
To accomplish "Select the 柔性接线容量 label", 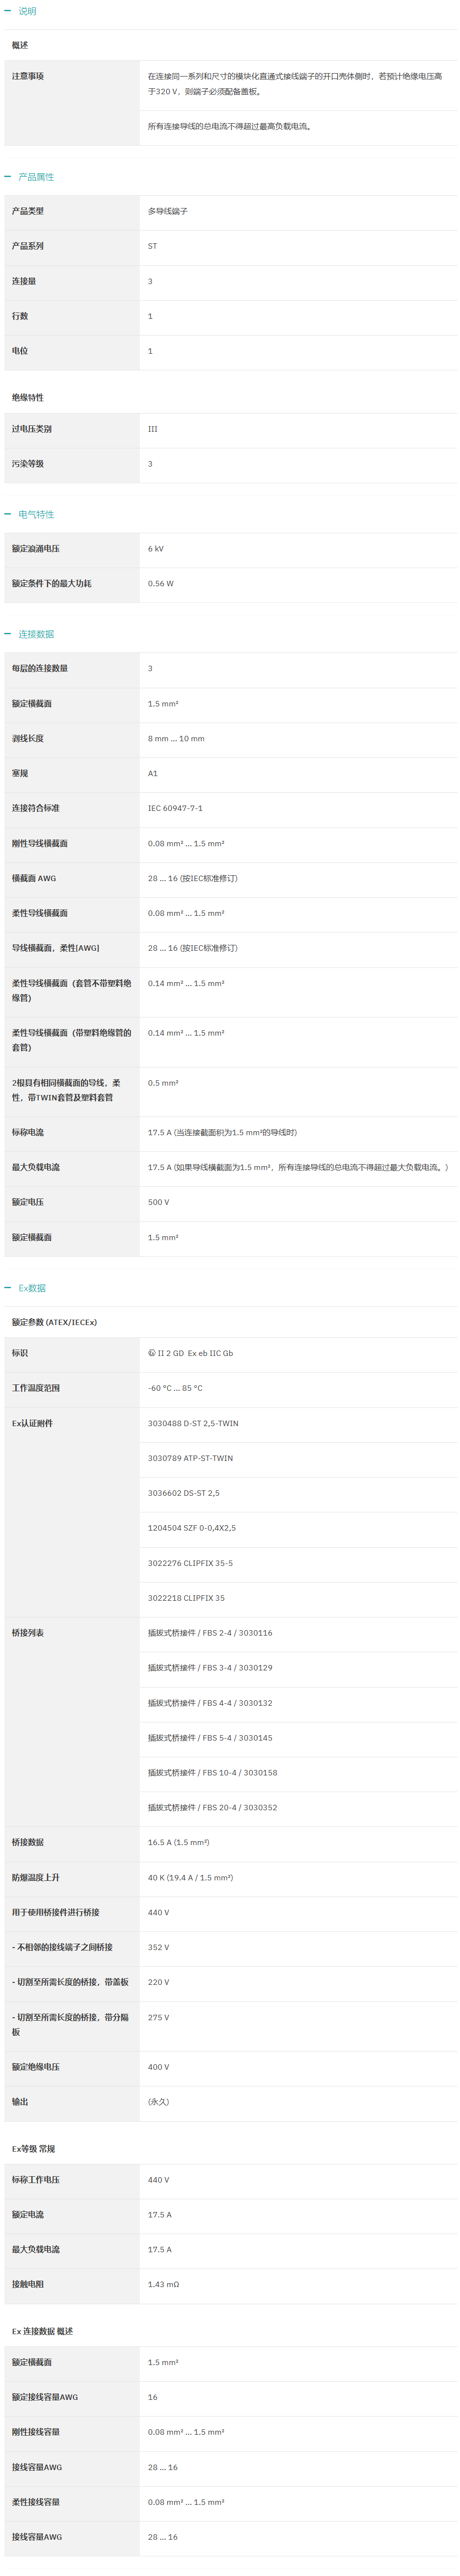I will pos(36,2502).
